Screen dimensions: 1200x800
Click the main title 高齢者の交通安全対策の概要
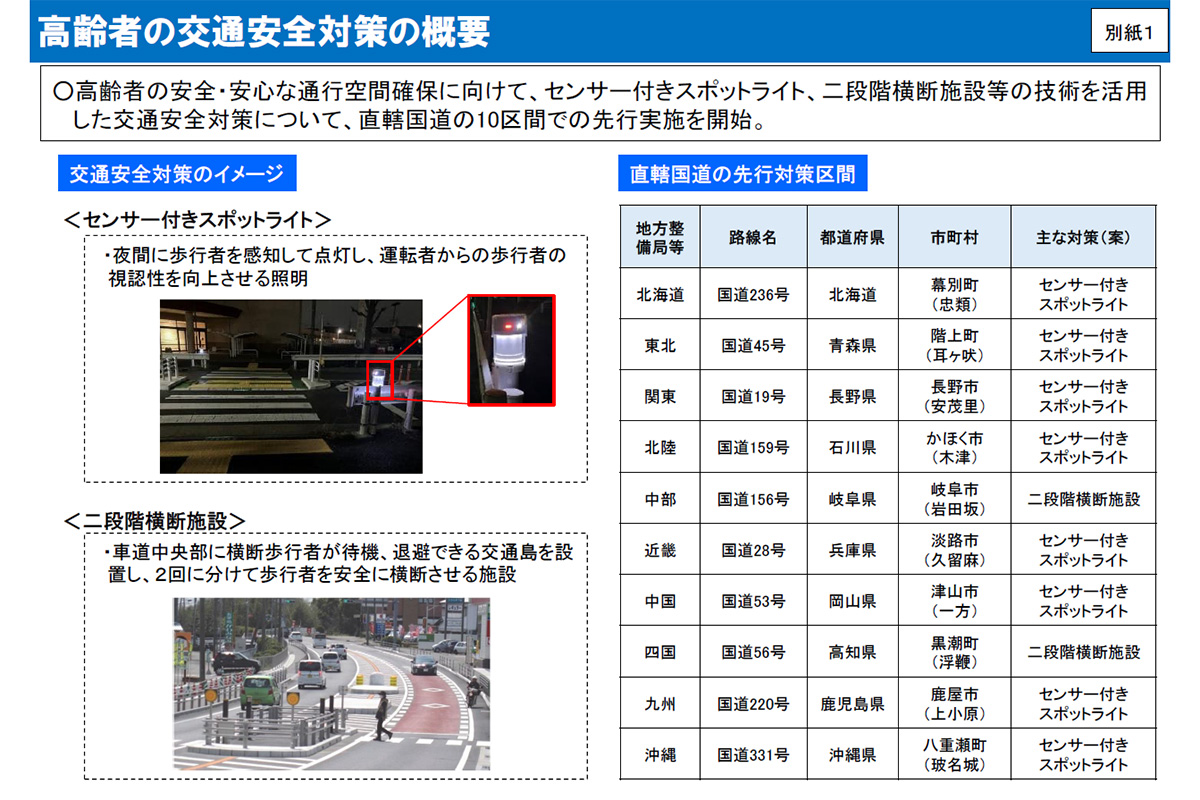[264, 32]
